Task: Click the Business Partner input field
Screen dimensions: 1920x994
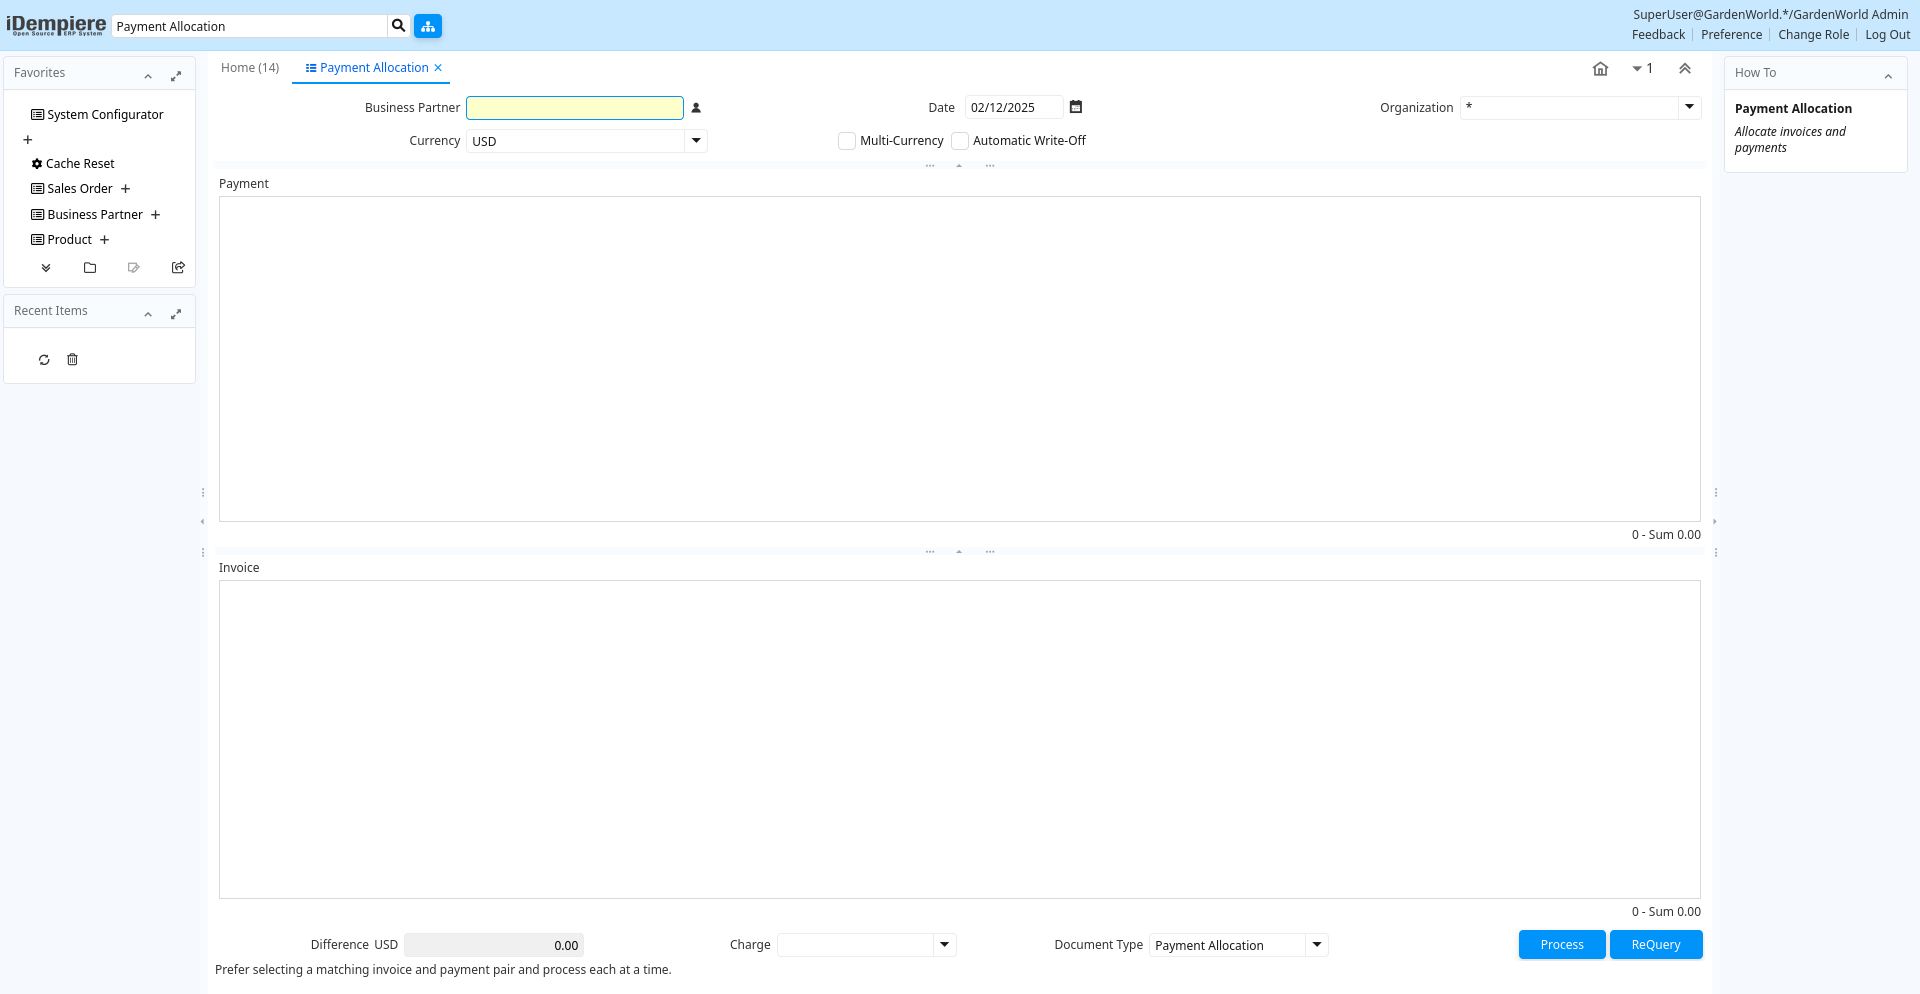Action: [x=575, y=108]
